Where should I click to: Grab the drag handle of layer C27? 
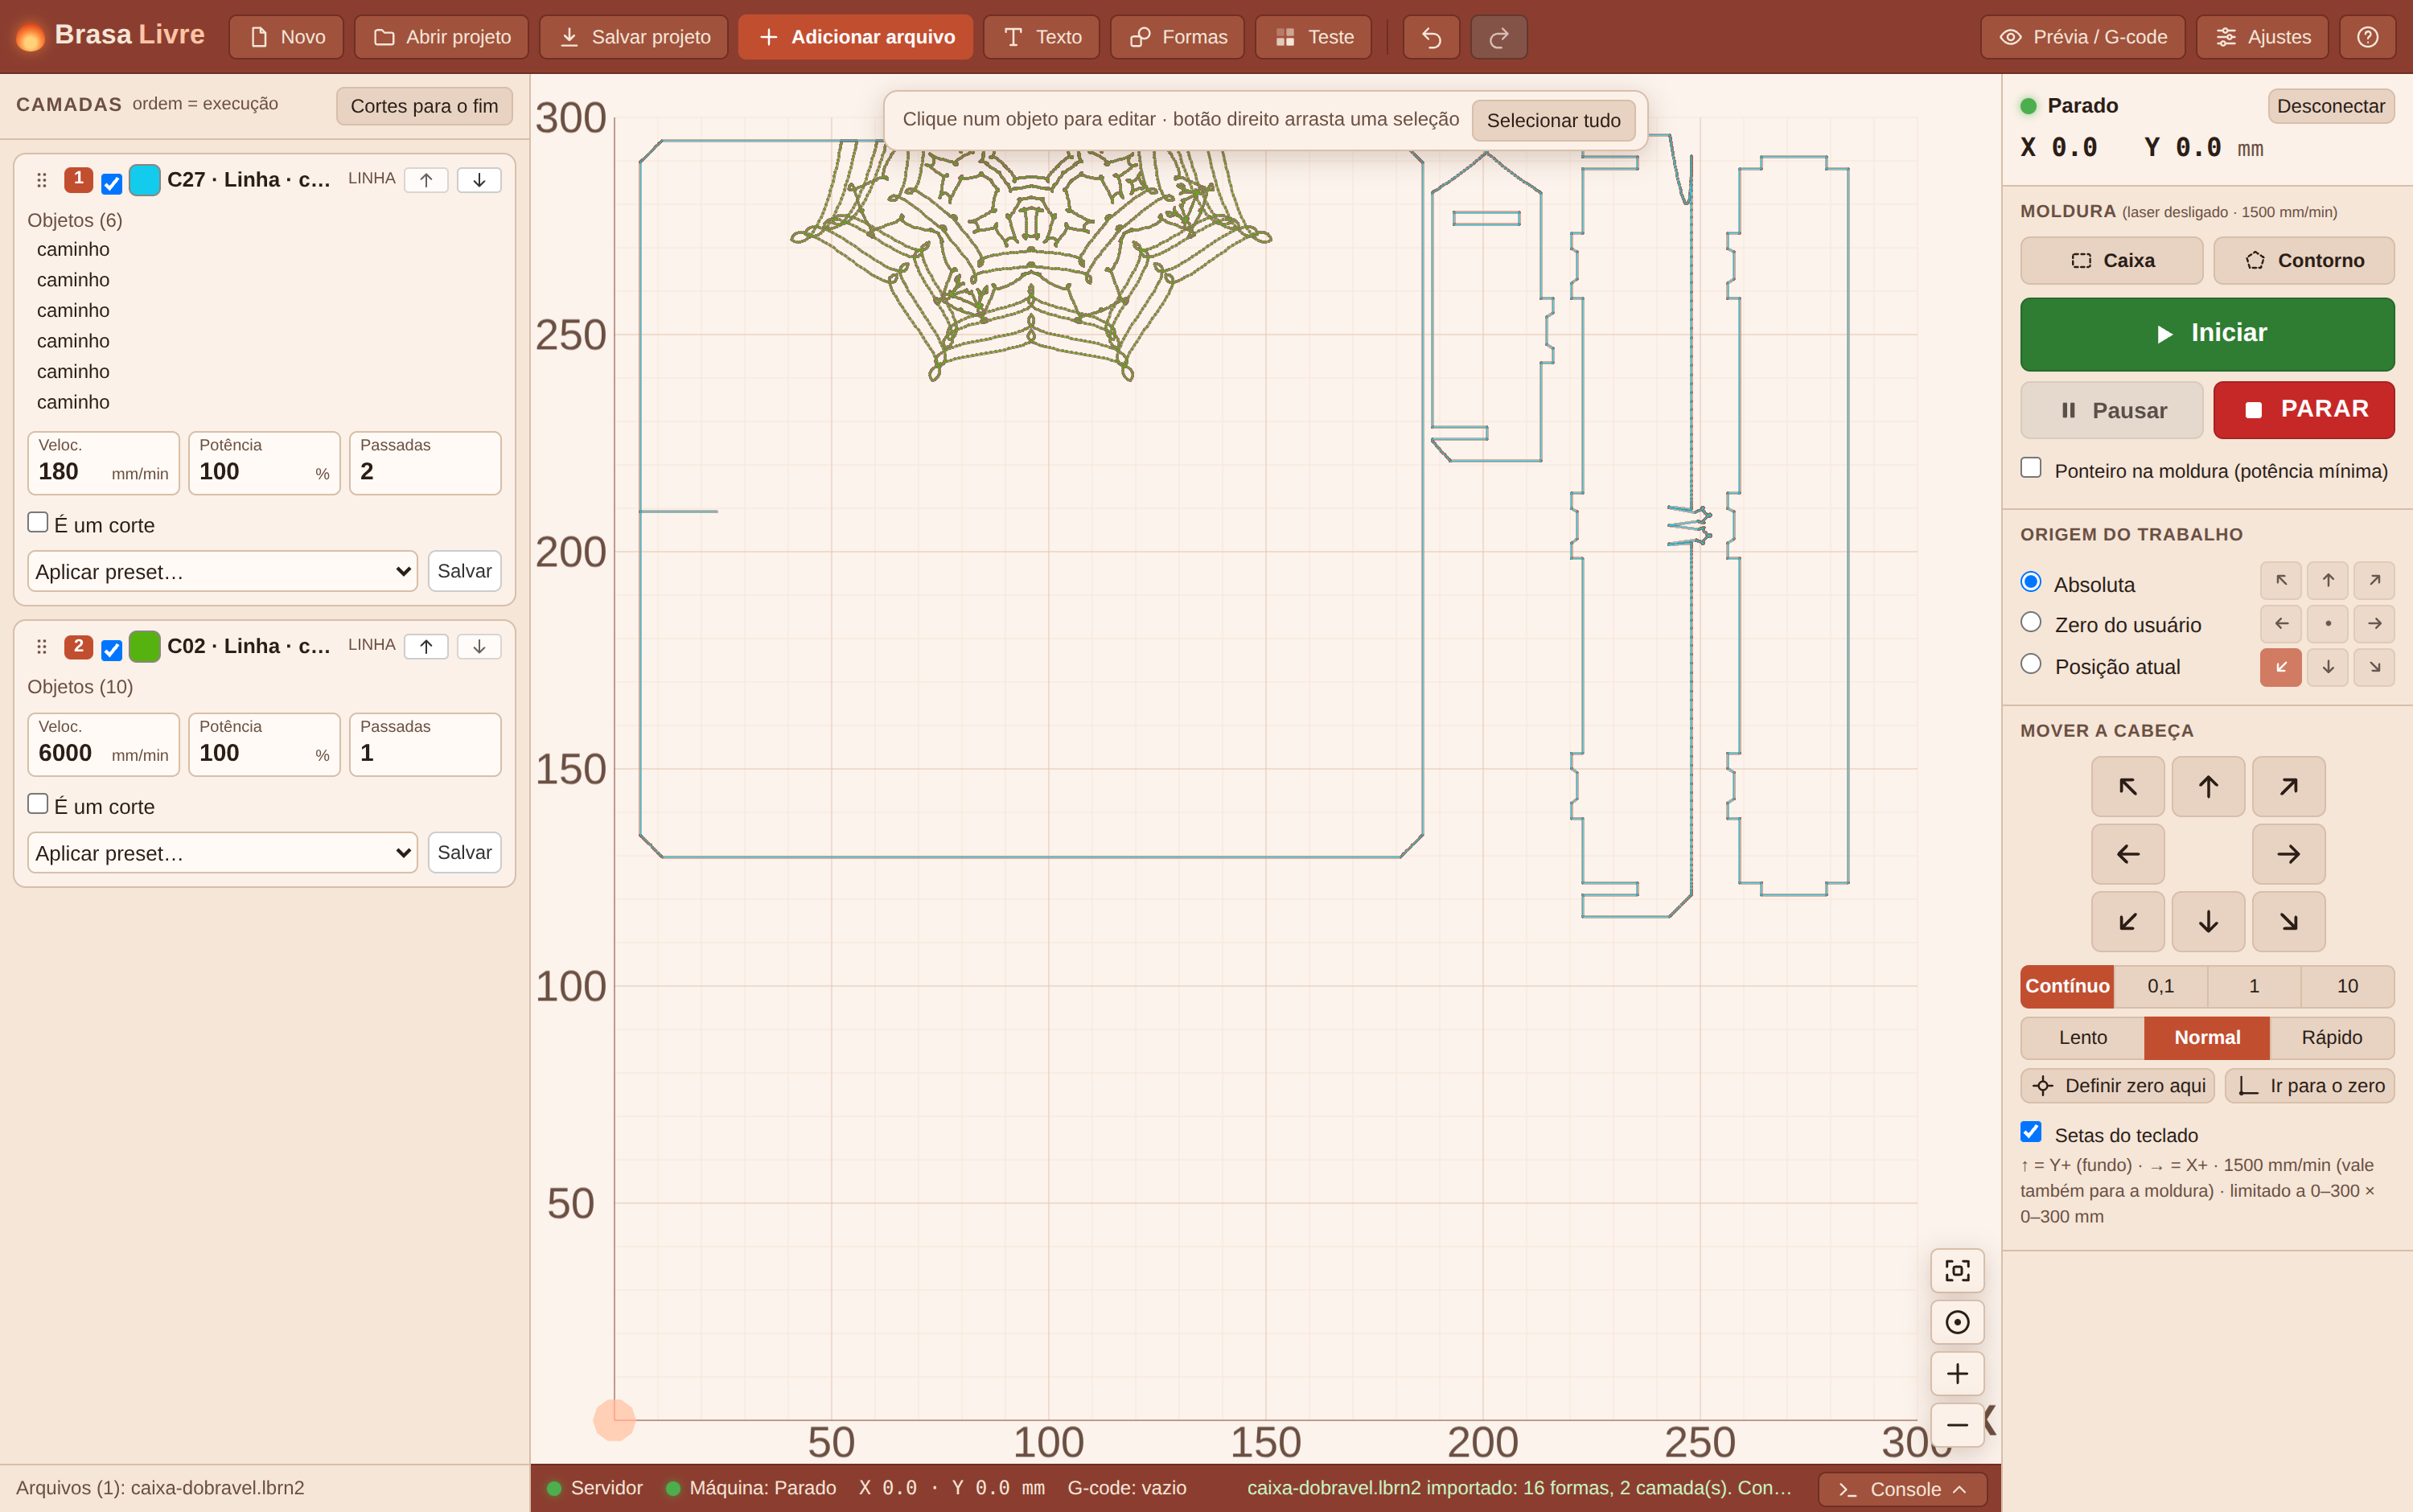click(x=42, y=180)
